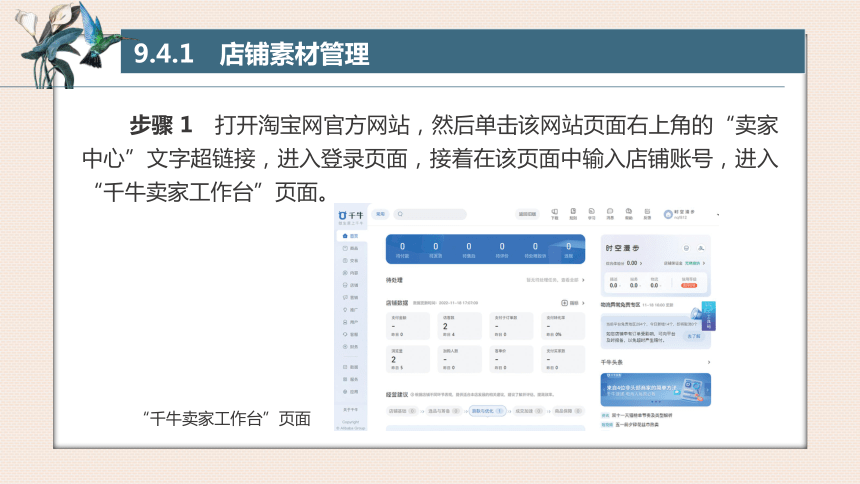860x484 pixels.
Task: Open the 关于千牛 link in the sidebar
Action: (x=350, y=410)
